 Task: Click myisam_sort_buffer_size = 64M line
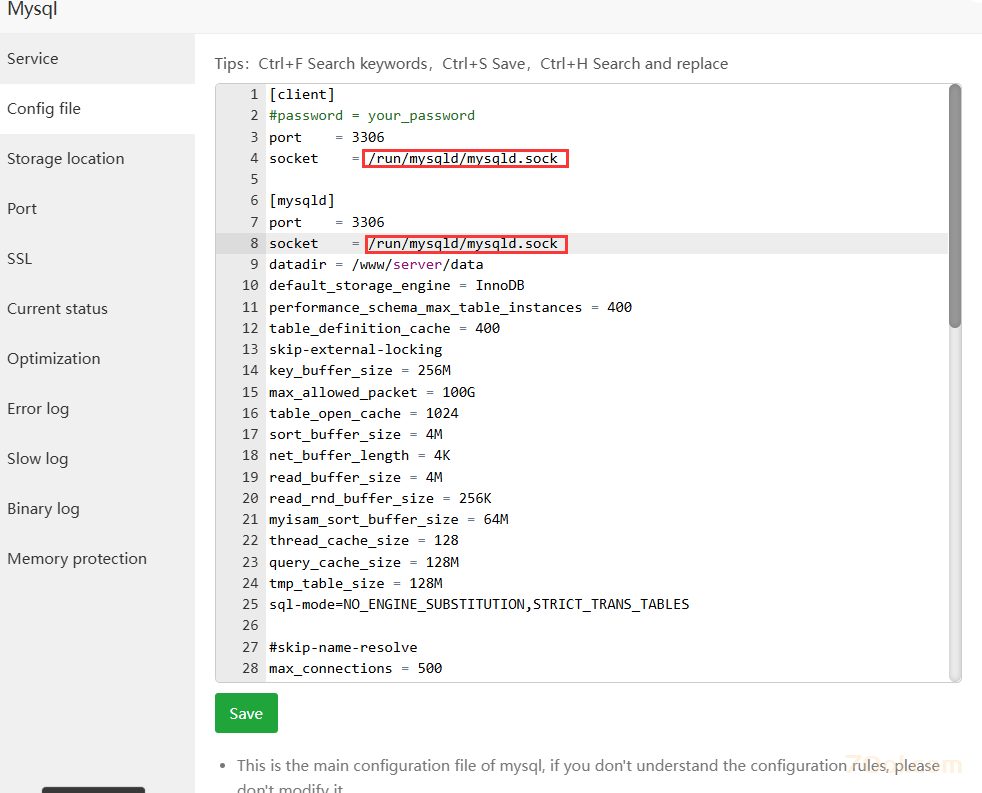pos(389,520)
